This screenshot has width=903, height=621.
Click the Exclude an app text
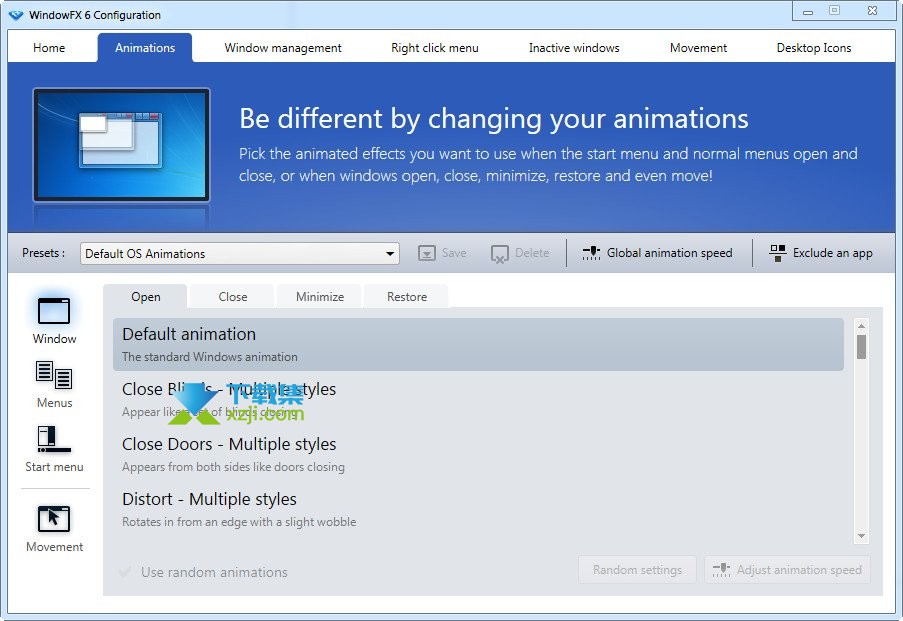832,253
